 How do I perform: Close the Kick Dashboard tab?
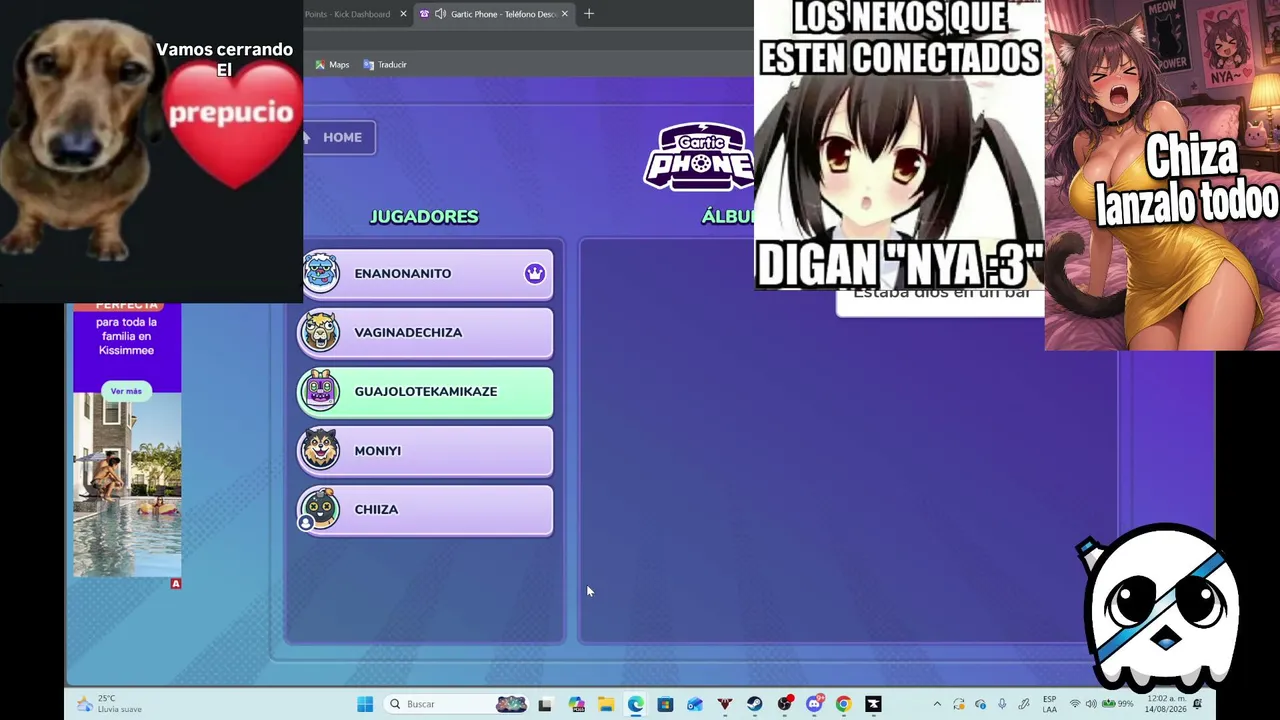(x=403, y=14)
